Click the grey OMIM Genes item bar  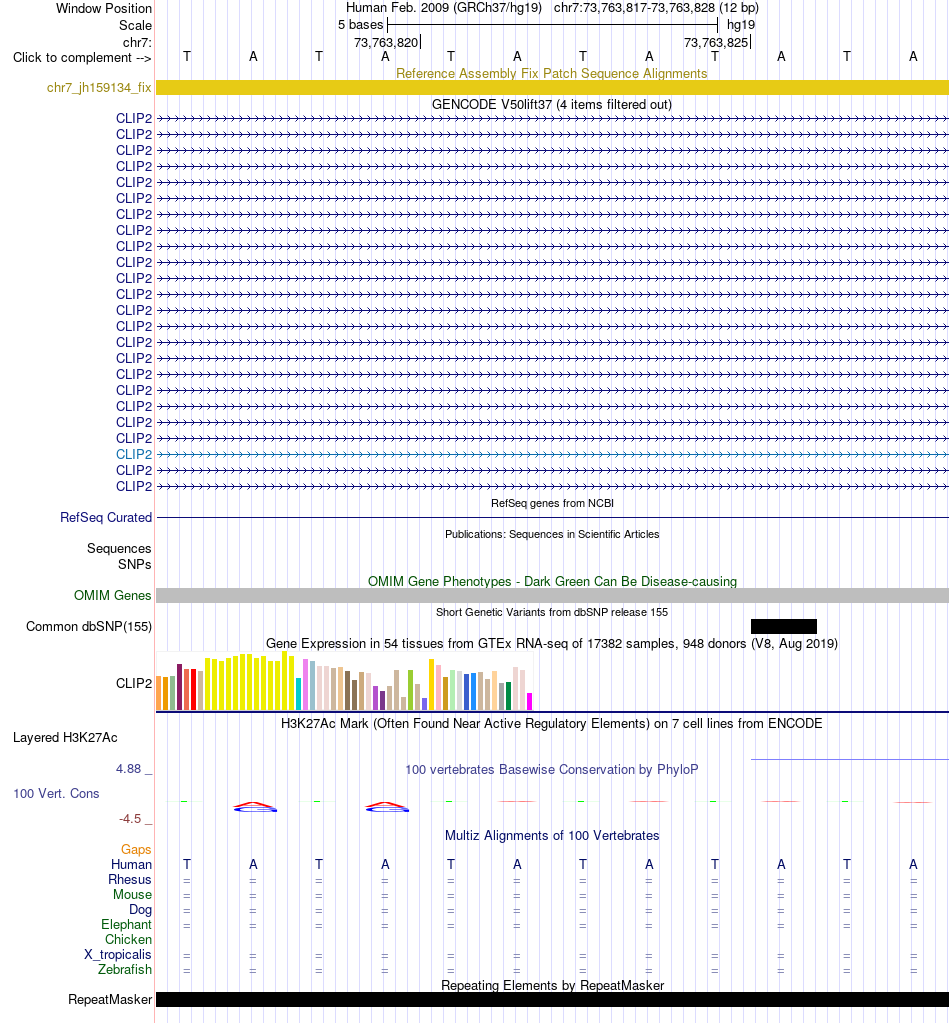pos(552,595)
